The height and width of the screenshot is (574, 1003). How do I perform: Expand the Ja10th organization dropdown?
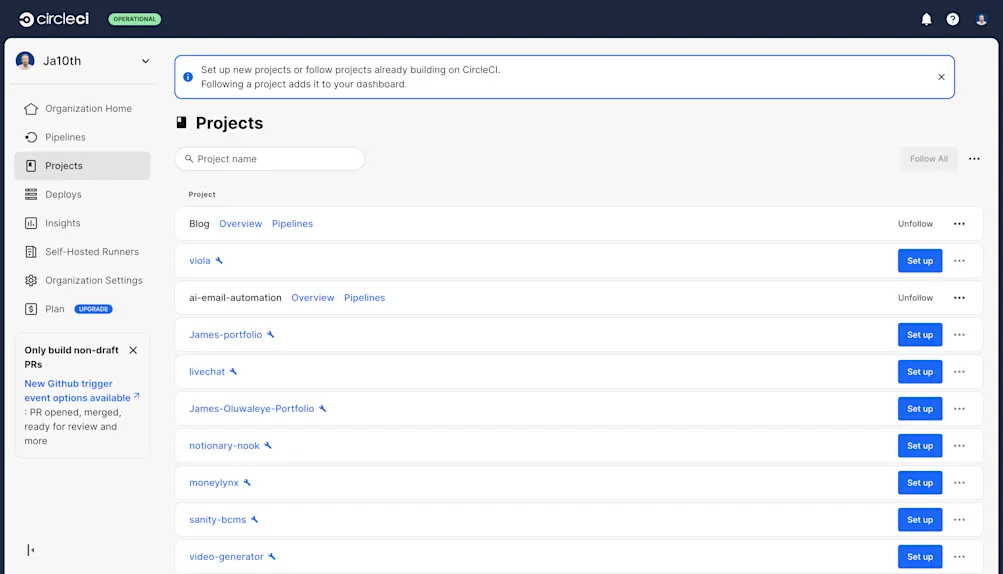pos(145,61)
